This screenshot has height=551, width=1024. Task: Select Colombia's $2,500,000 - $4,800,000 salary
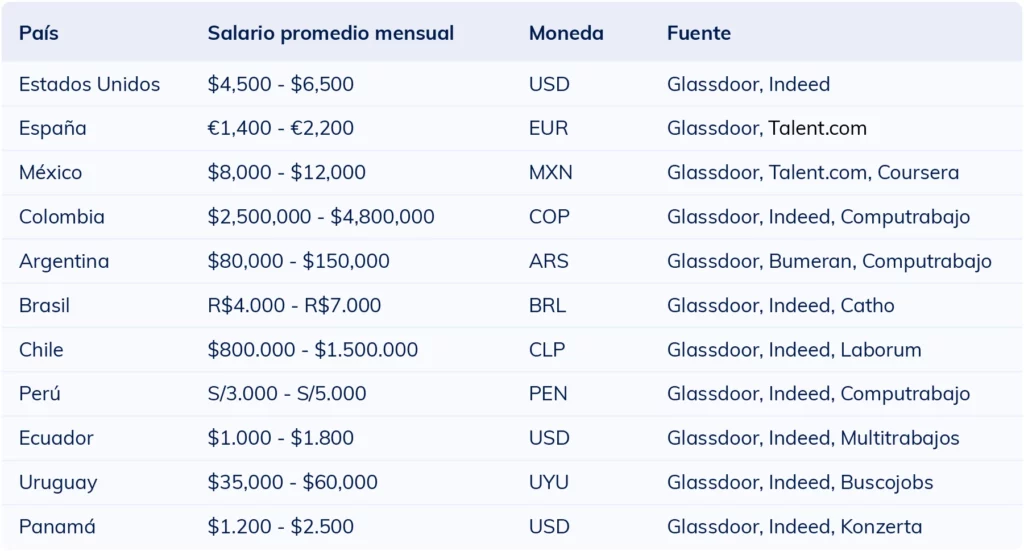pos(320,217)
